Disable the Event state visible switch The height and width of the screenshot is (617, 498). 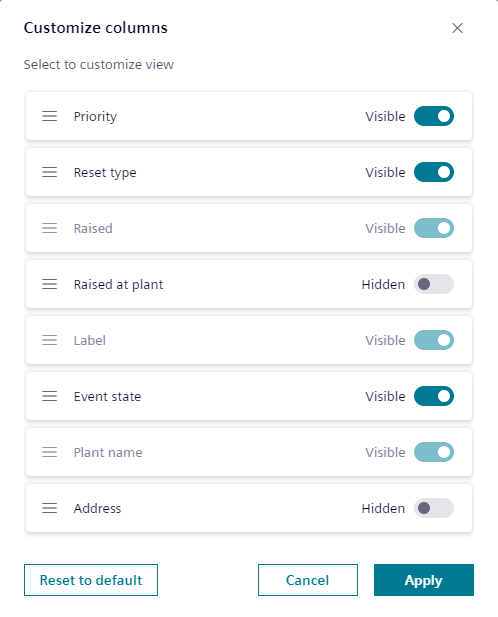coord(434,396)
